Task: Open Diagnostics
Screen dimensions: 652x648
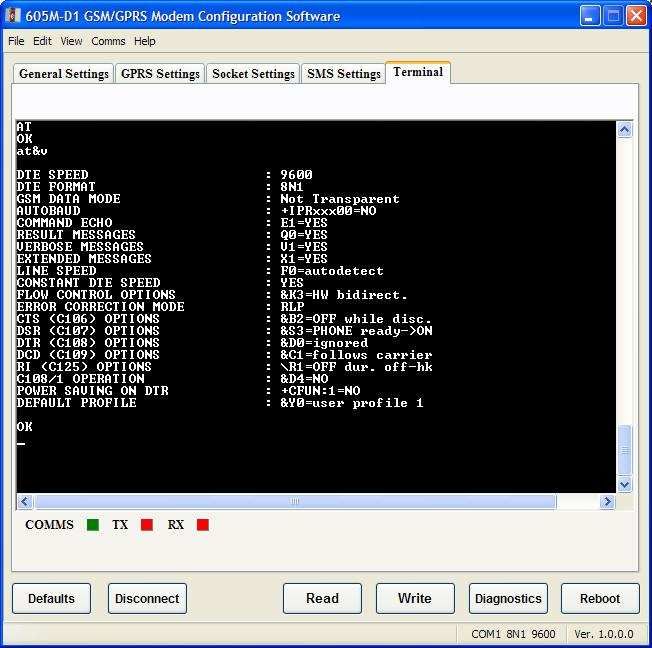Action: pos(508,599)
